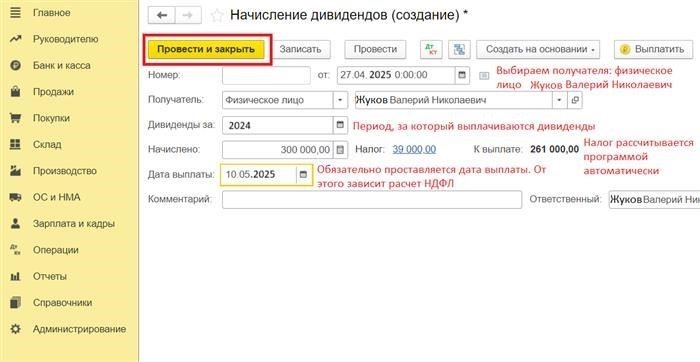Screen dimensions: 700x362
Task: Open the Жуков Валерий Николаевич recipient card
Action: [575, 100]
